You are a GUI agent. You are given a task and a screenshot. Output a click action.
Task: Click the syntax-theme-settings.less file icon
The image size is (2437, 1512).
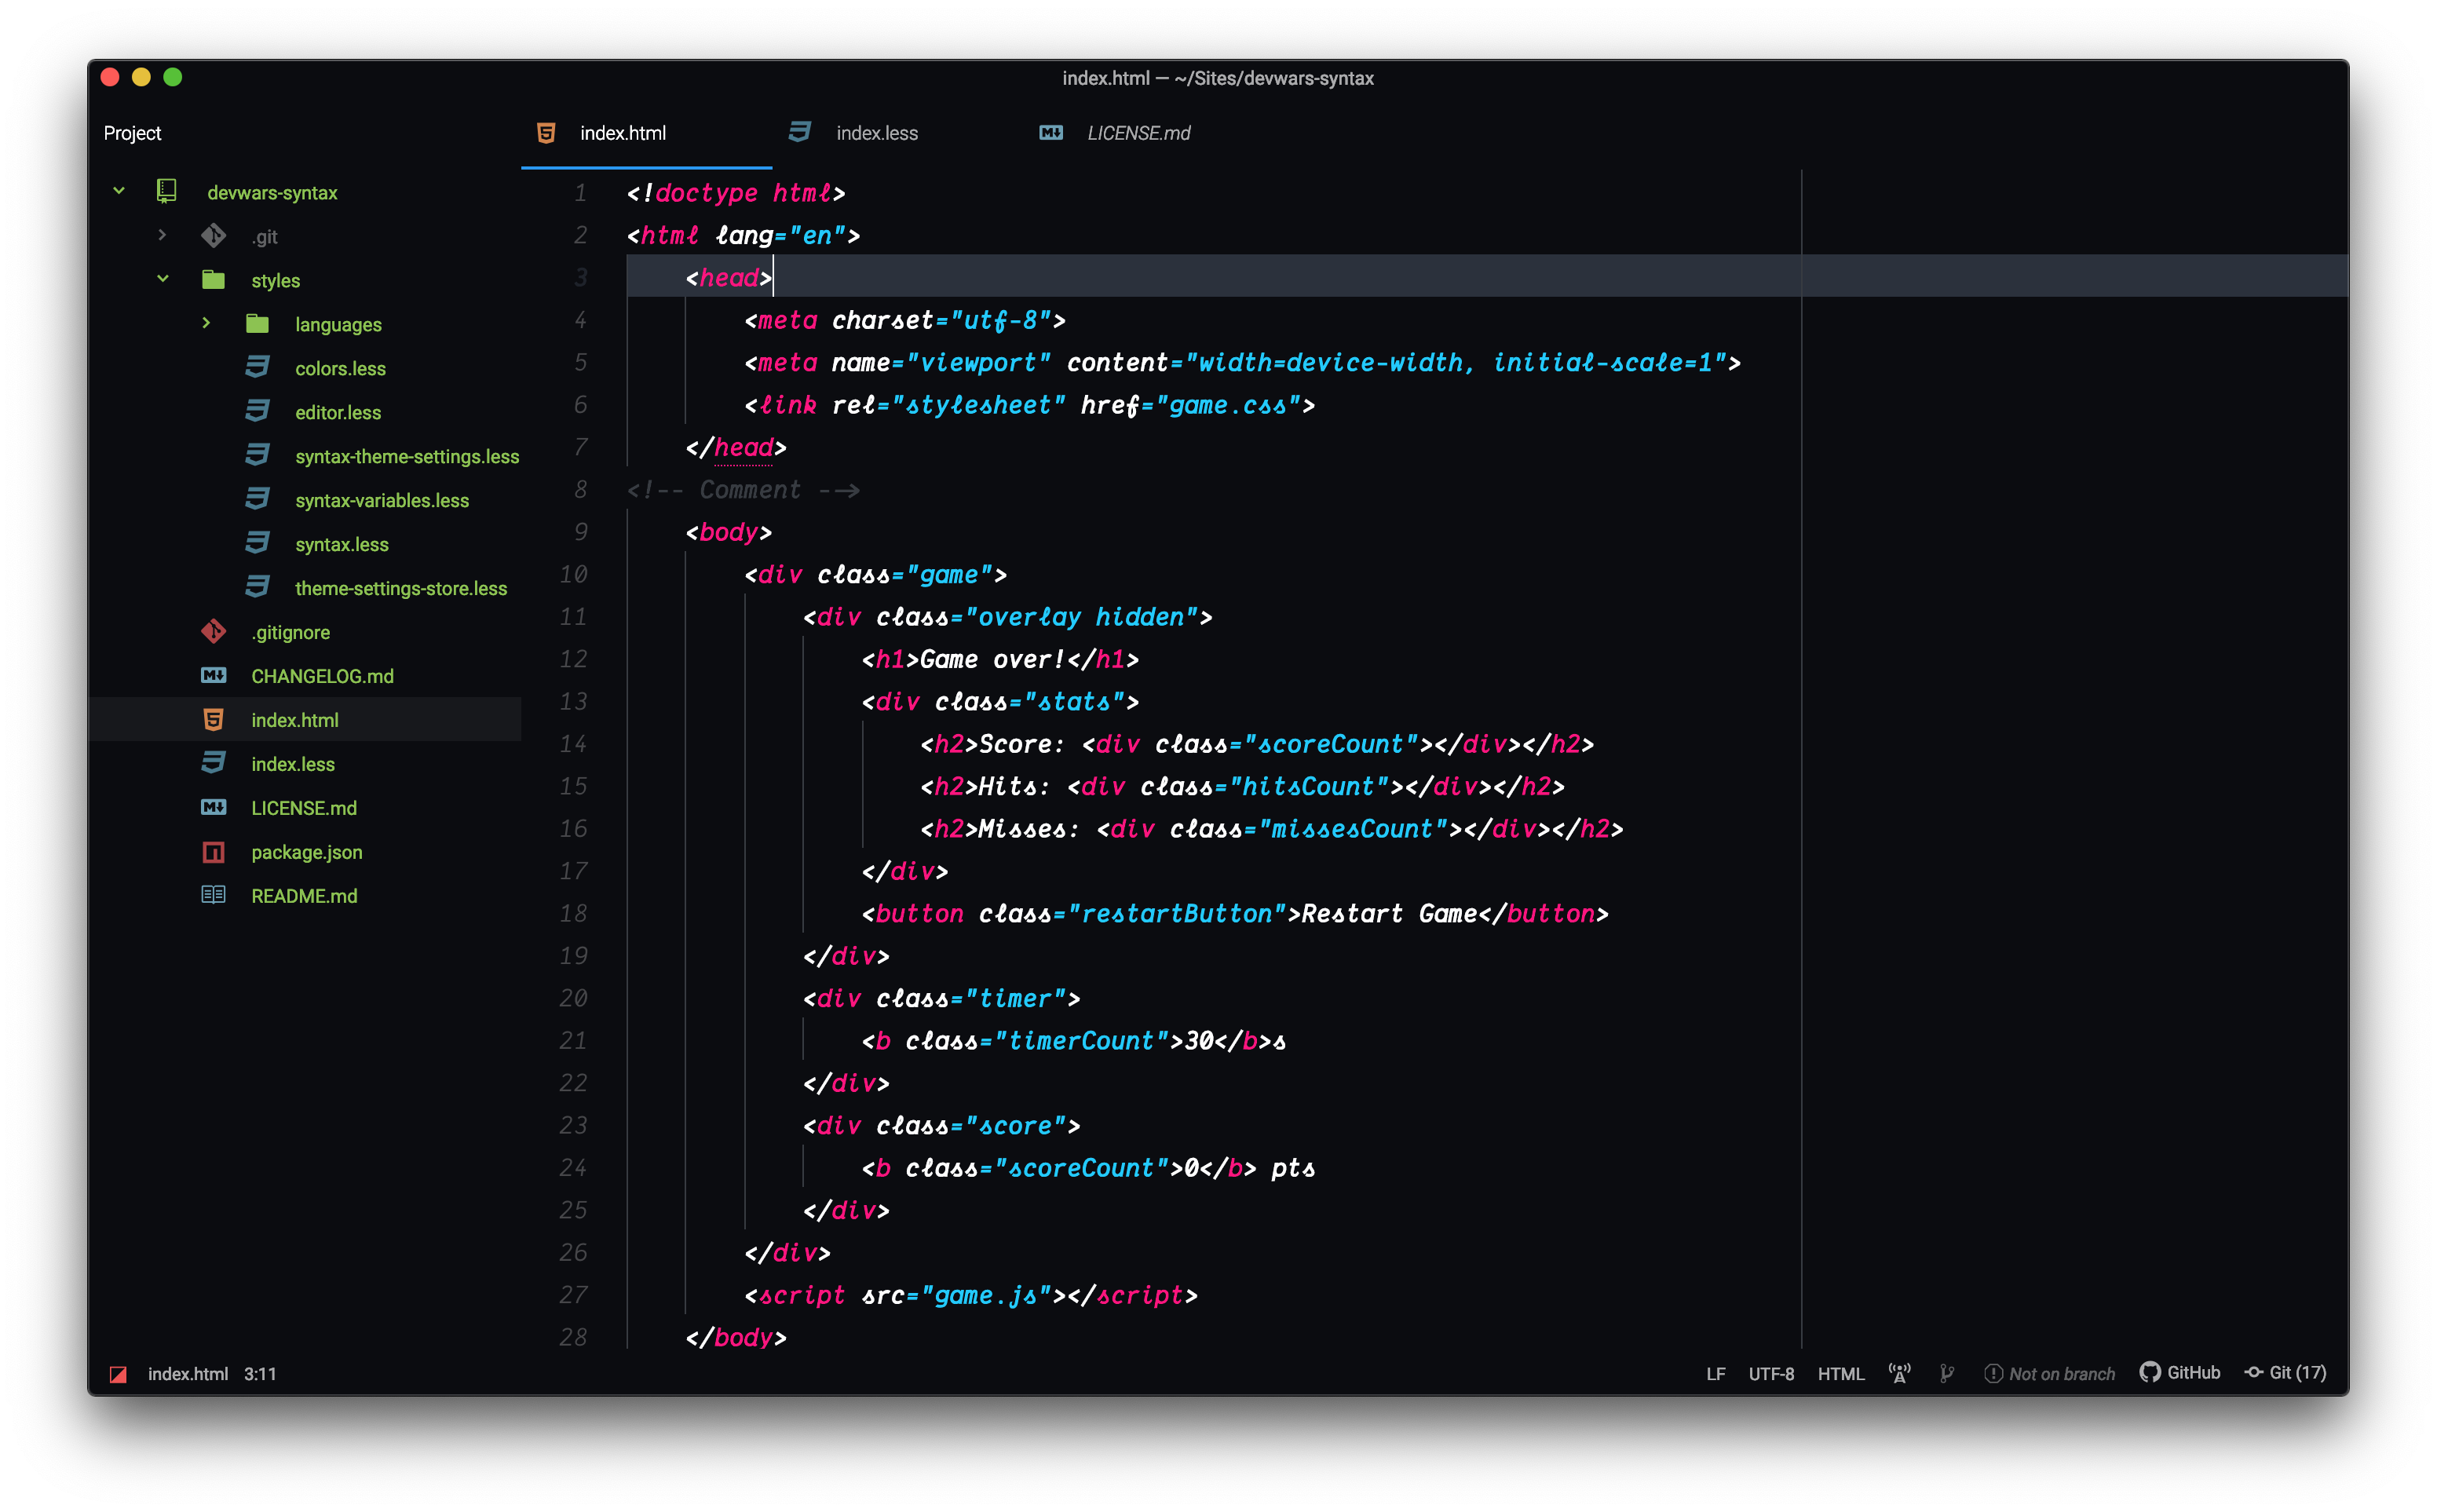click(x=257, y=455)
